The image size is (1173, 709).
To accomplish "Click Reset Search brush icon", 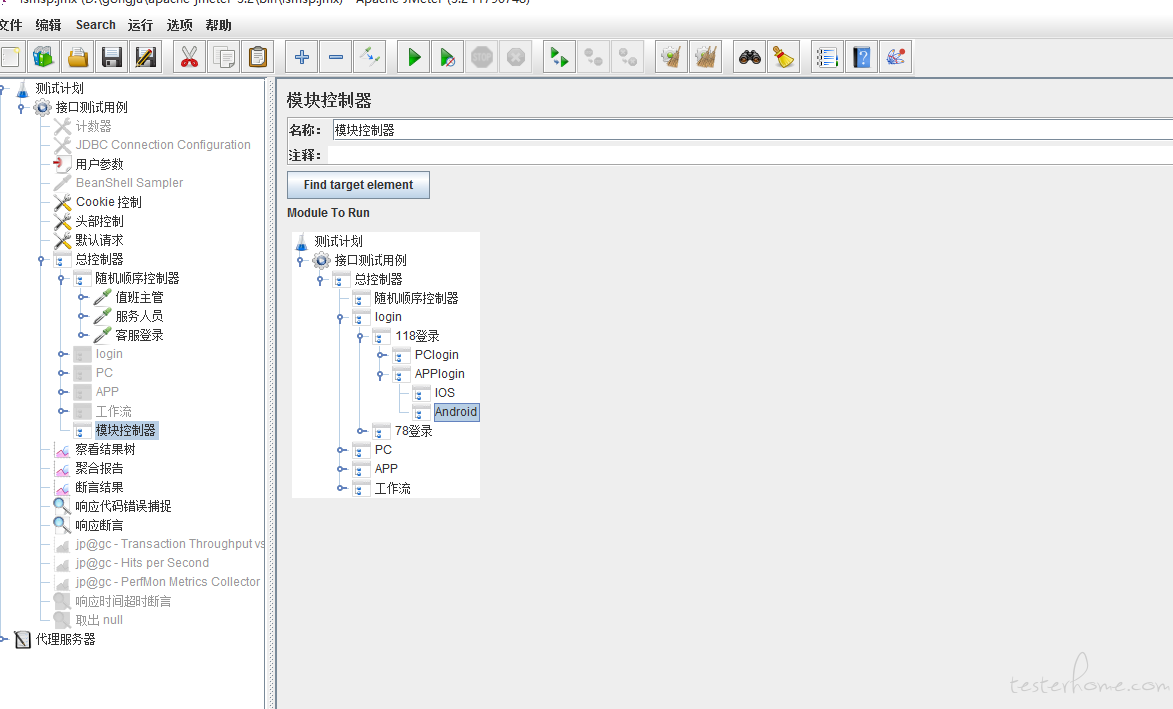I will tap(783, 57).
